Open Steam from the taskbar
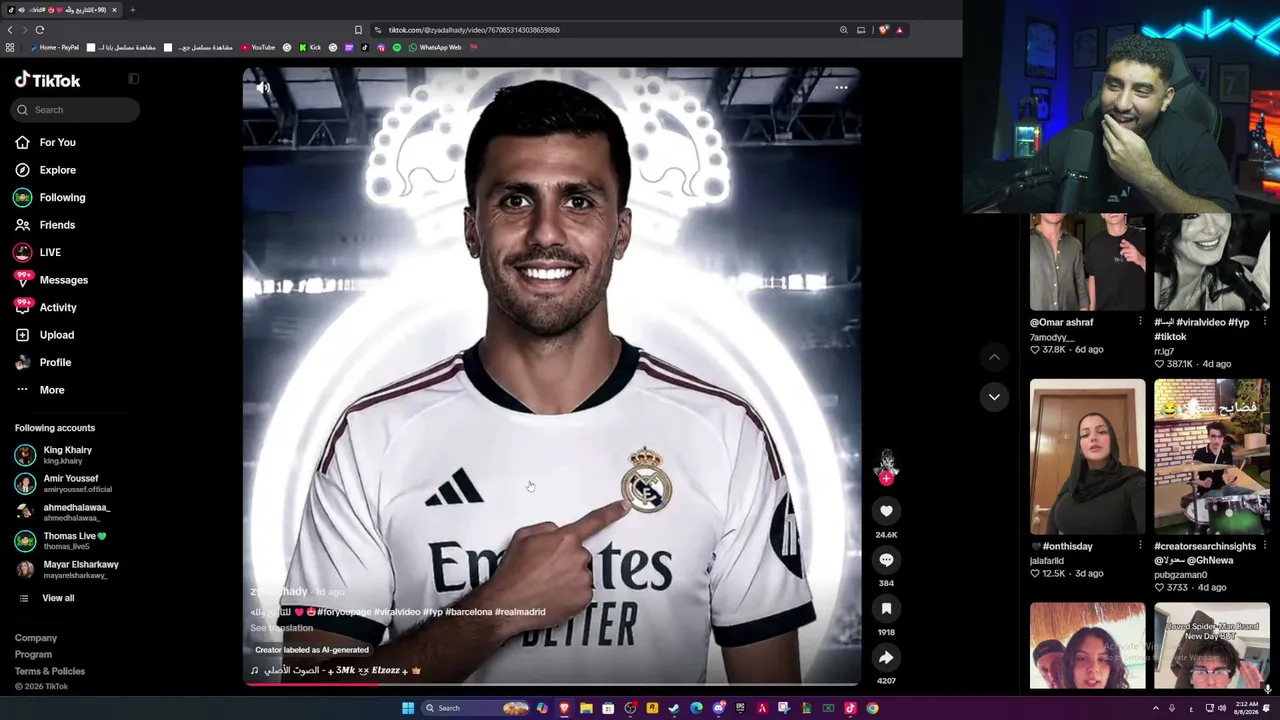Viewport: 1280px width, 720px height. (x=674, y=708)
